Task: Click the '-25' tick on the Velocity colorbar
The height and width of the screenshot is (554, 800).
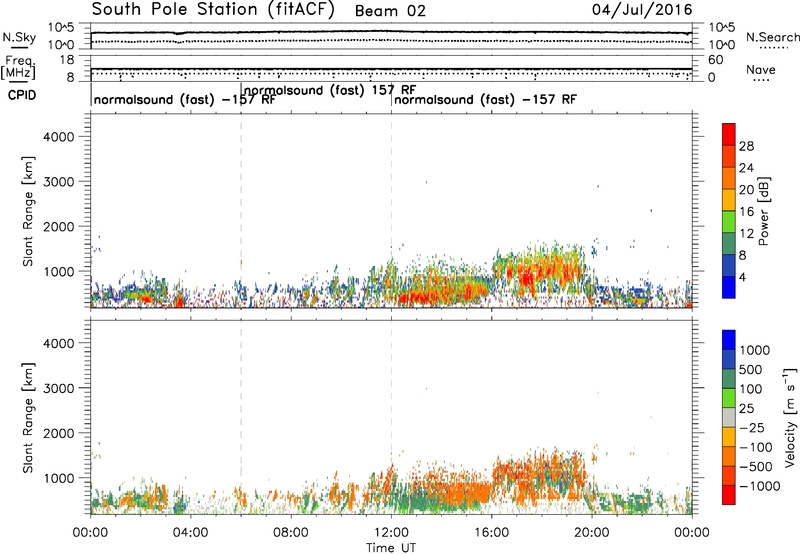Action: coord(751,428)
